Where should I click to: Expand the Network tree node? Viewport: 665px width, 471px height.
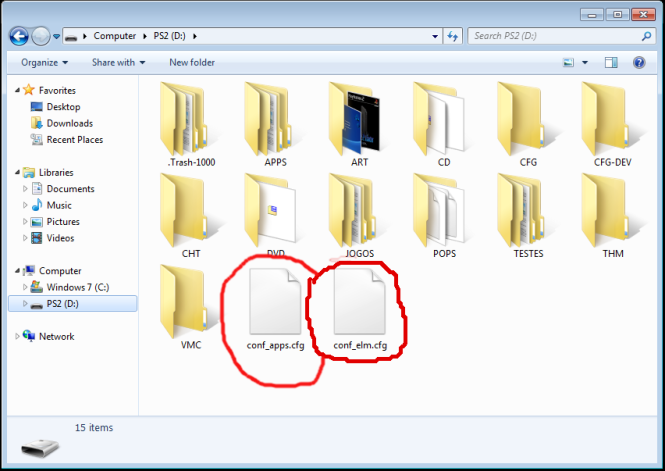18,337
